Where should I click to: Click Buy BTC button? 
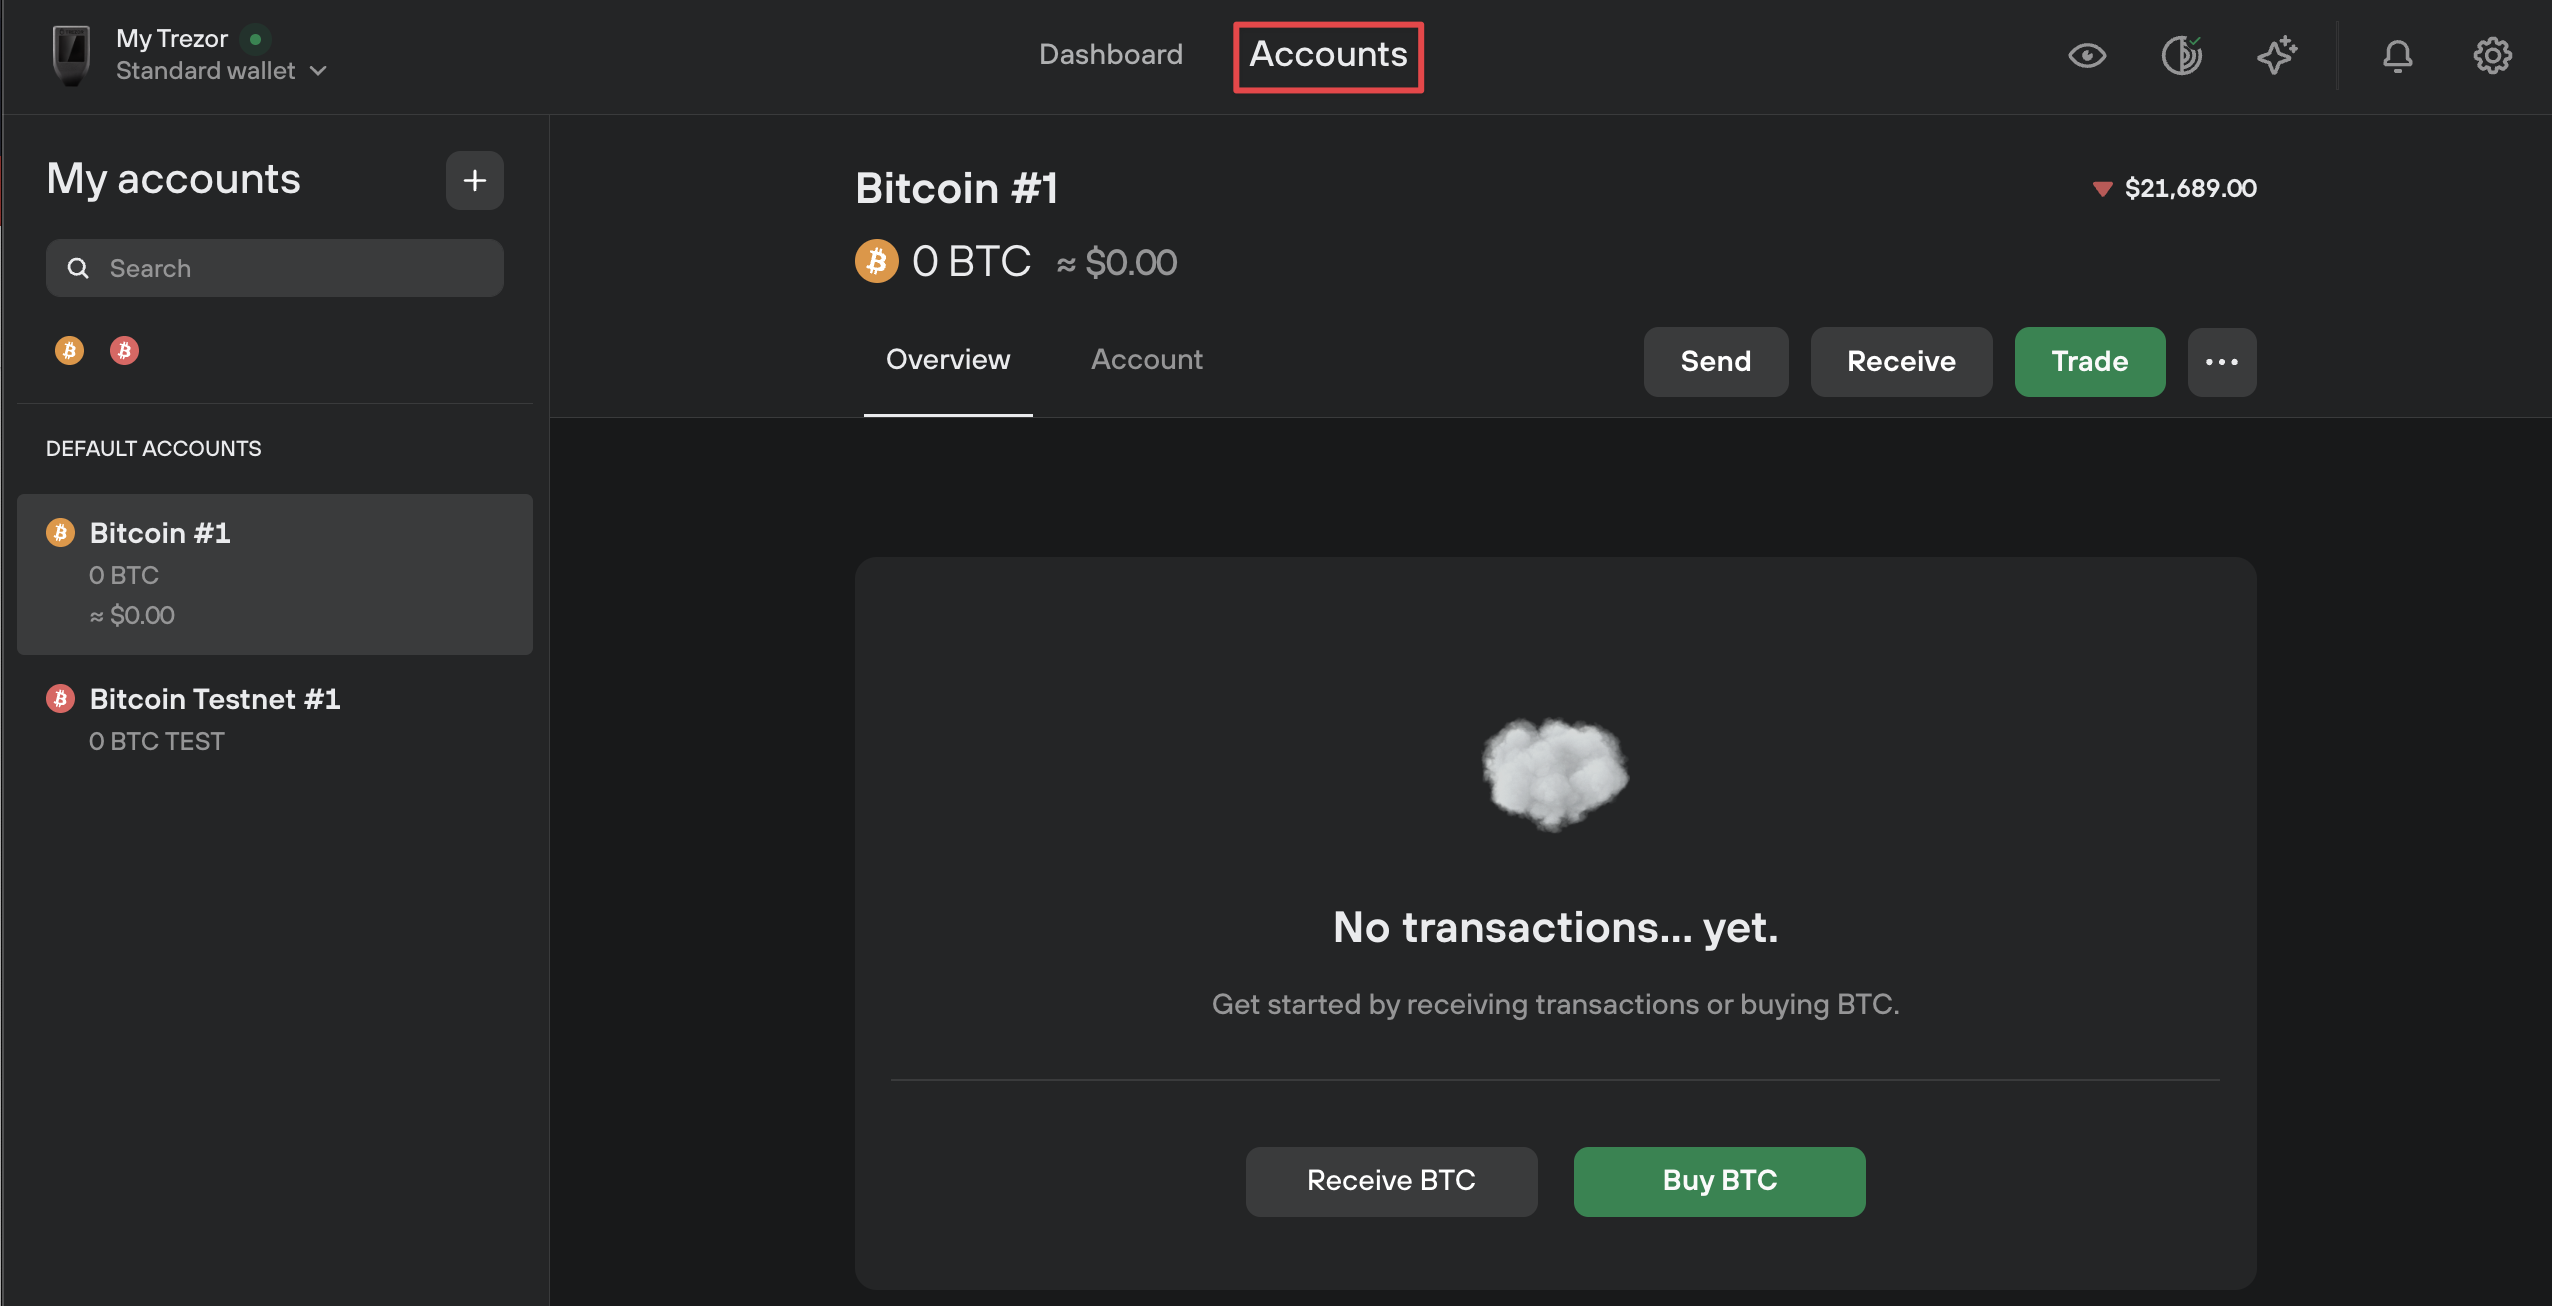click(1719, 1181)
